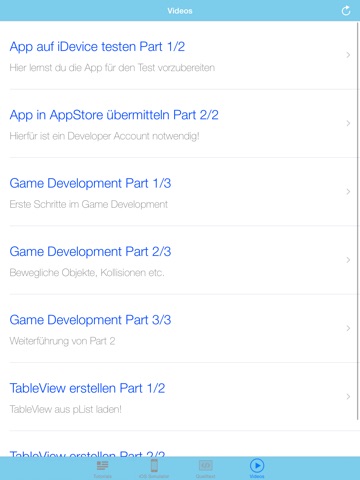Image resolution: width=360 pixels, height=480 pixels.
Task: Open the chevron for TableView erstellen Part 1/2
Action: [348, 396]
